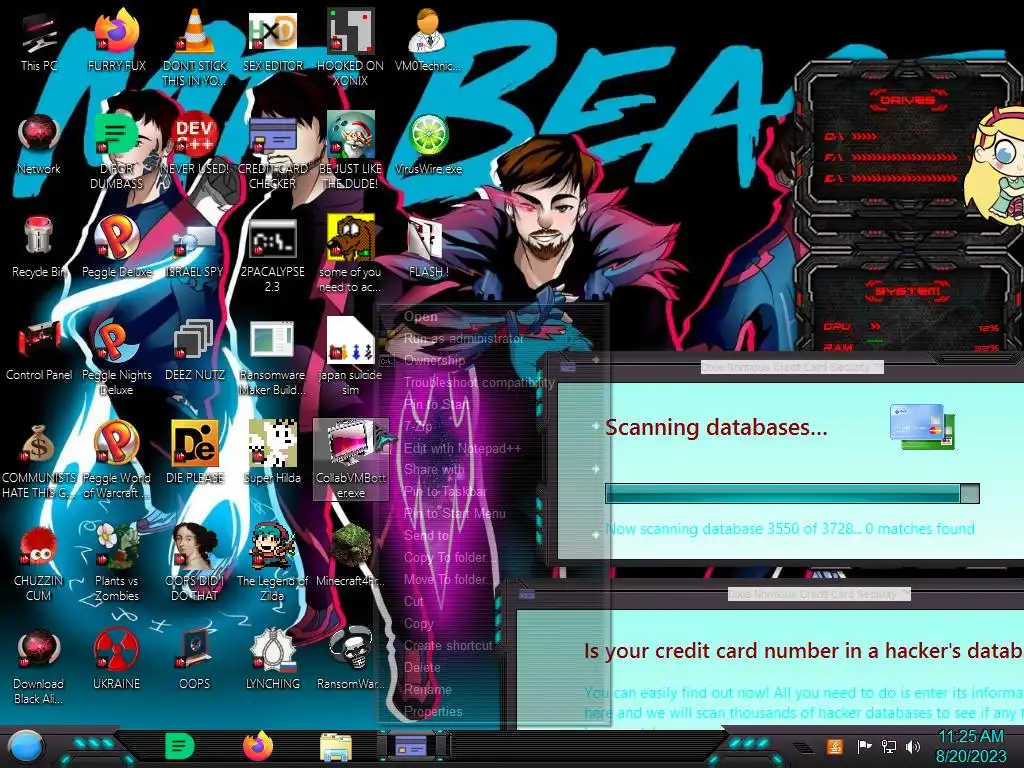The image size is (1024, 768).
Task: Launch Plants vs Zombies shortcut
Action: [116, 563]
